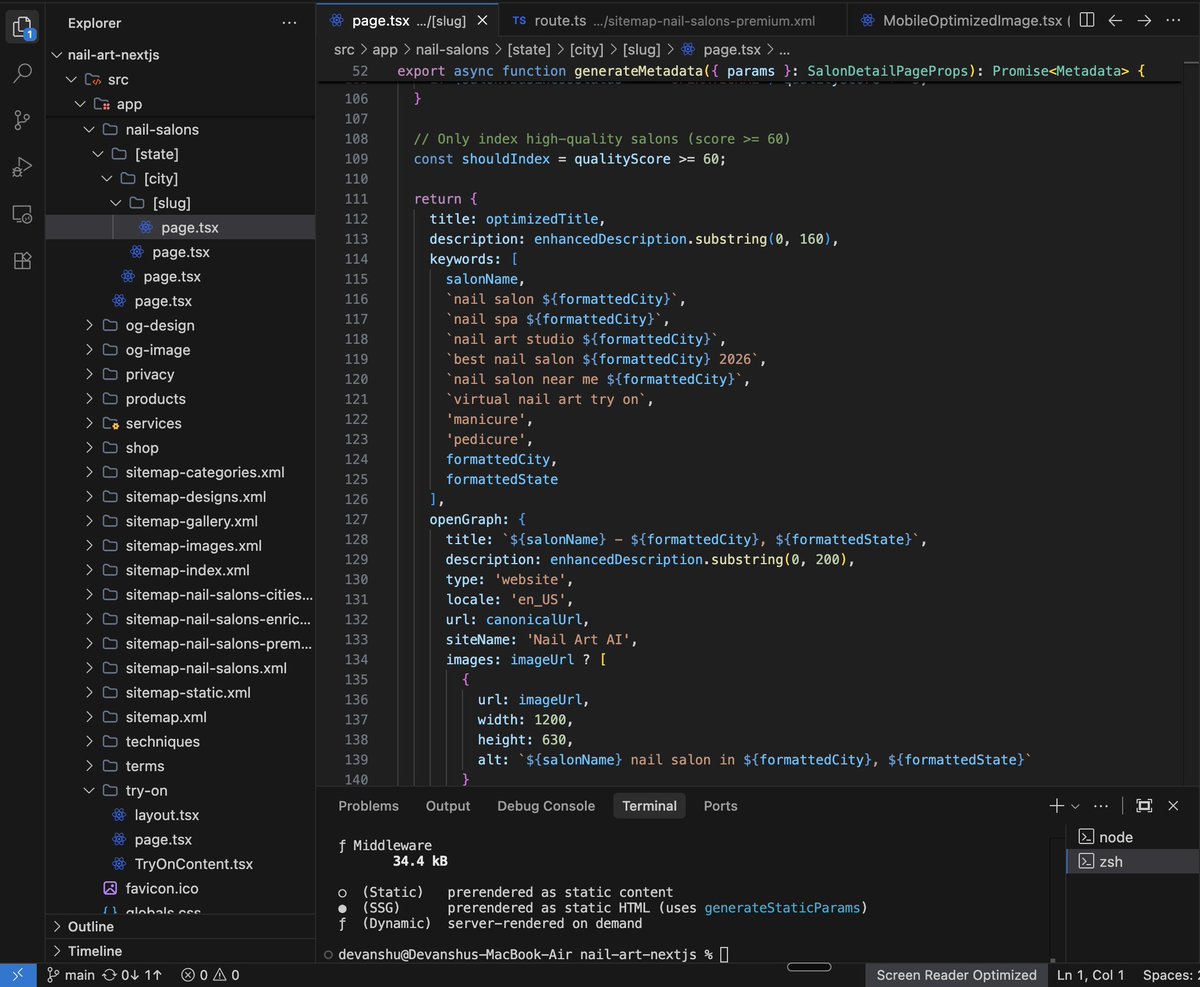Expand the privacy folder
The width and height of the screenshot is (1200, 987).
pyautogui.click(x=181, y=374)
